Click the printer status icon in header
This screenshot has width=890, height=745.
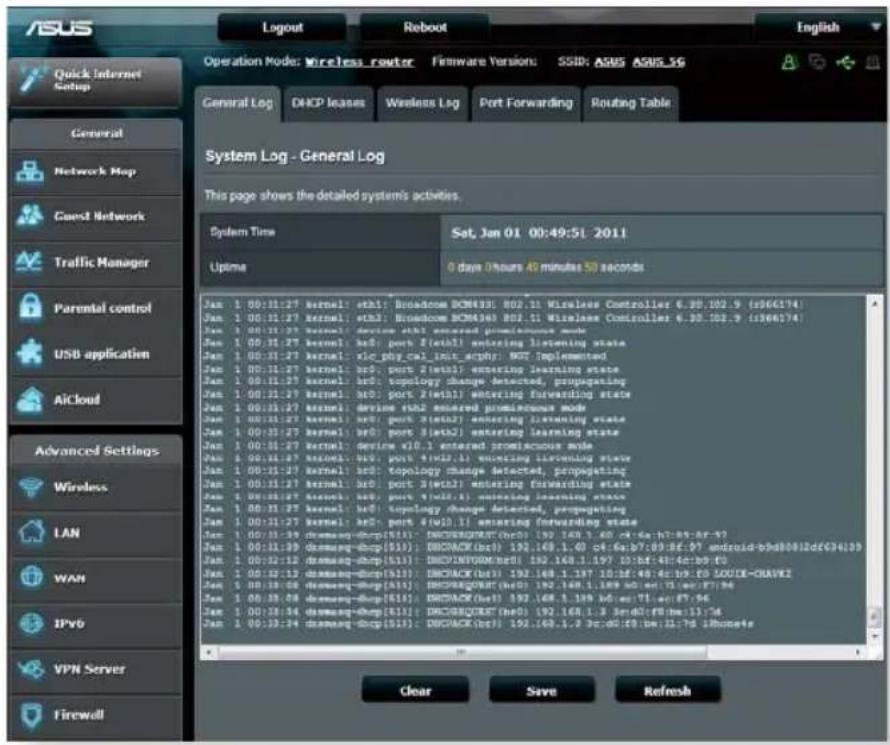(872, 62)
